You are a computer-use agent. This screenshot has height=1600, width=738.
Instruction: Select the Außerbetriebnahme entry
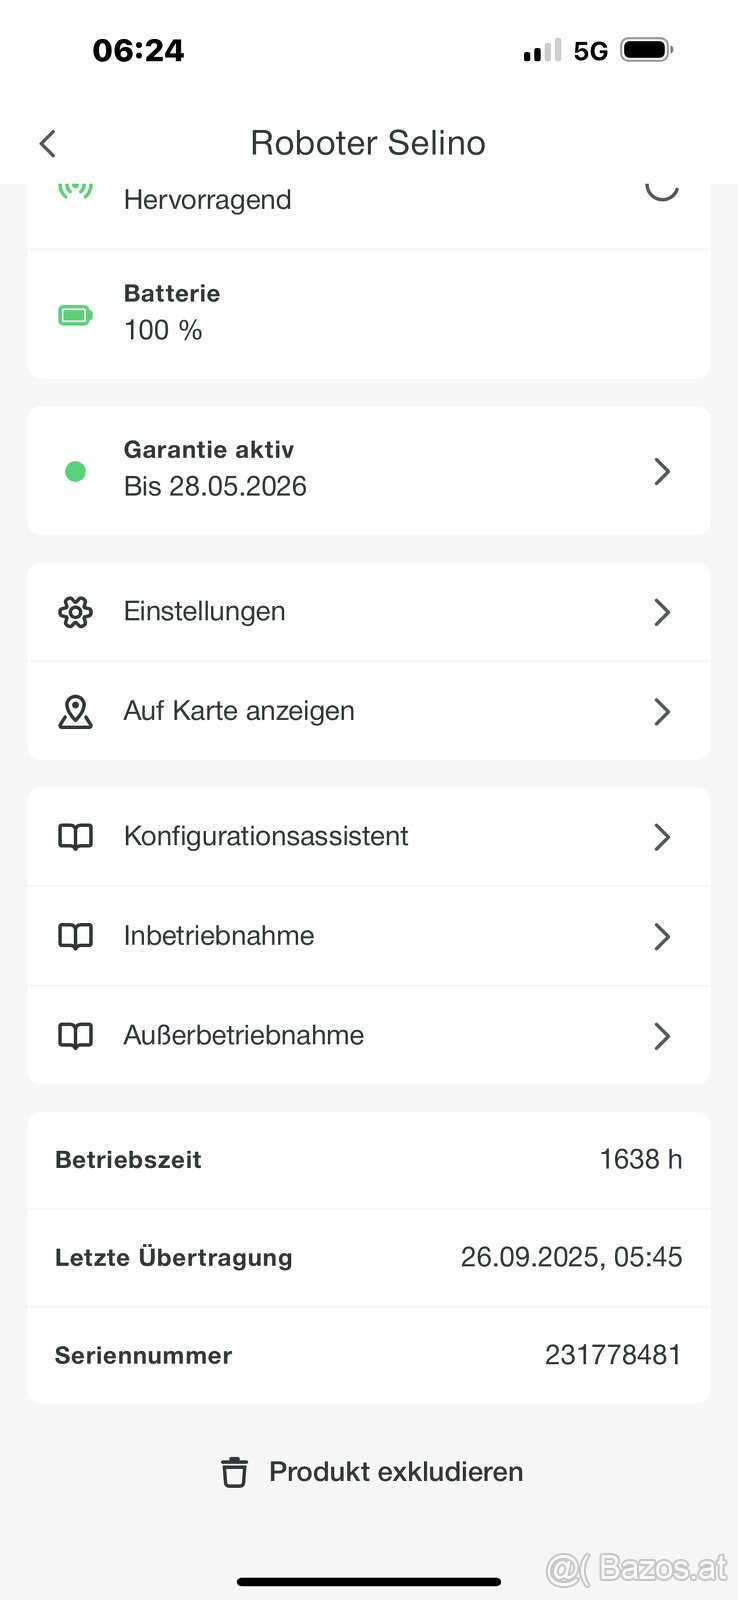tap(243, 1035)
